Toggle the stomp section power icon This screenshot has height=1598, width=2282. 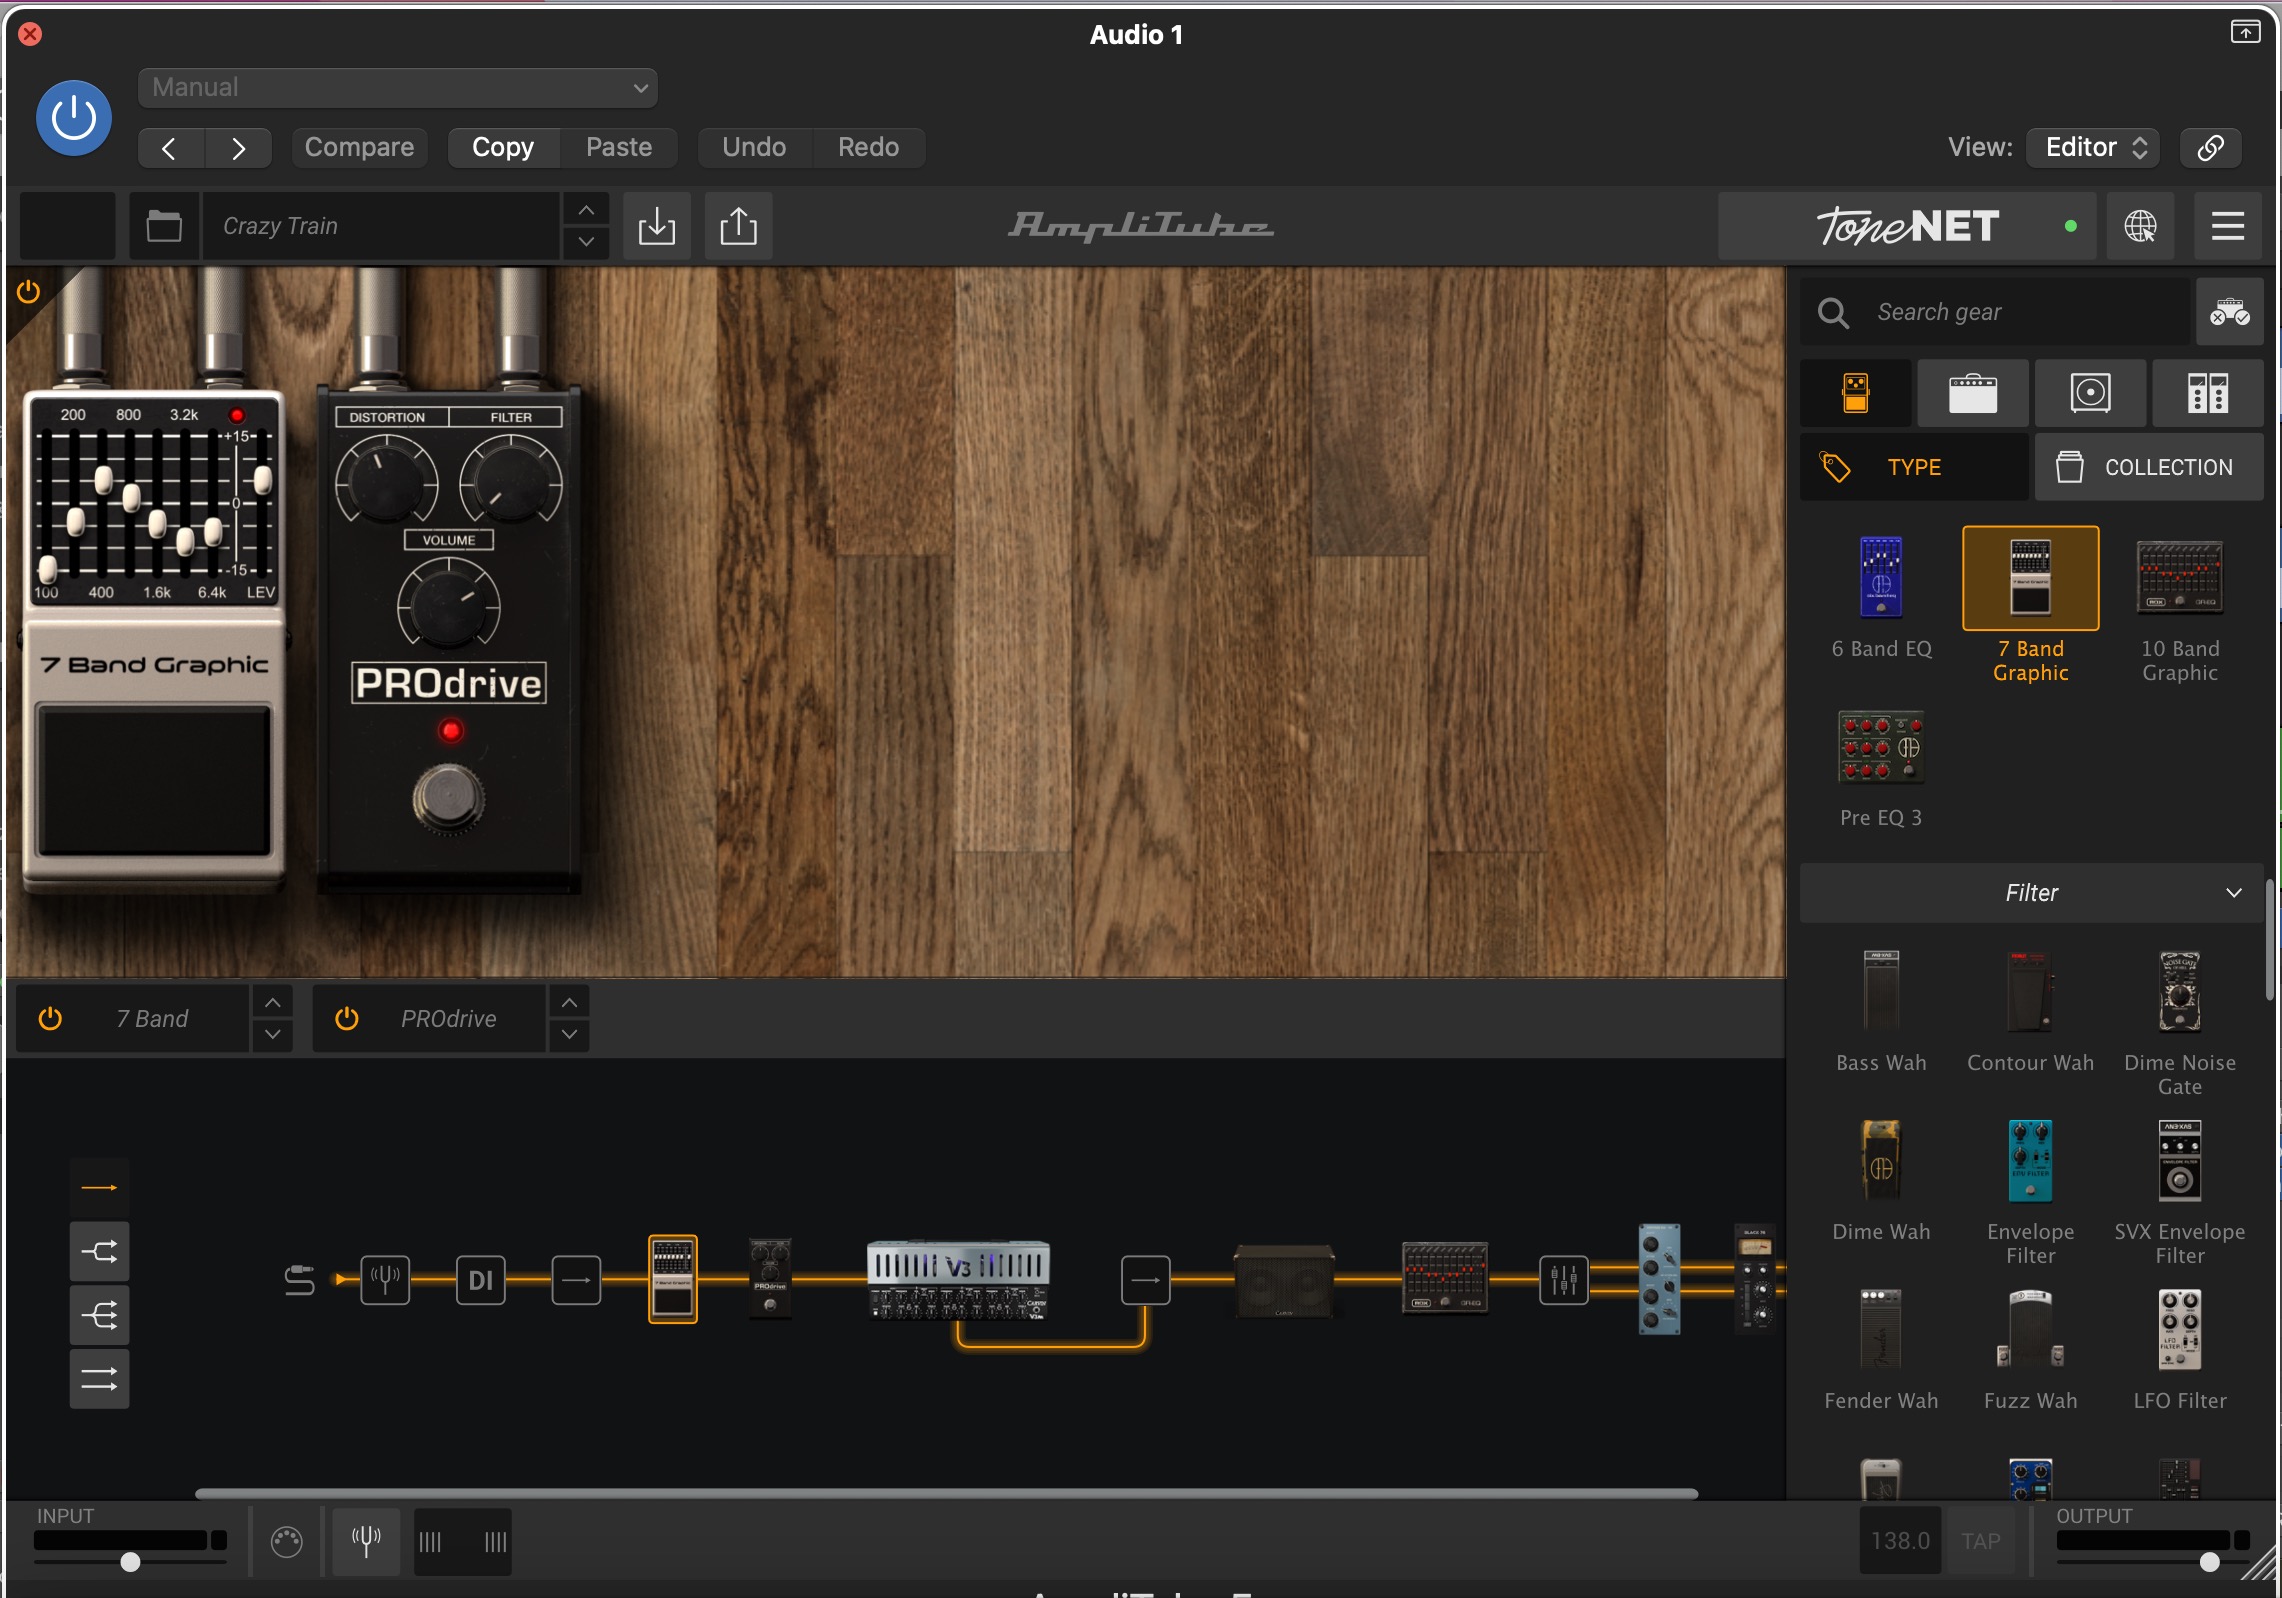(x=28, y=292)
